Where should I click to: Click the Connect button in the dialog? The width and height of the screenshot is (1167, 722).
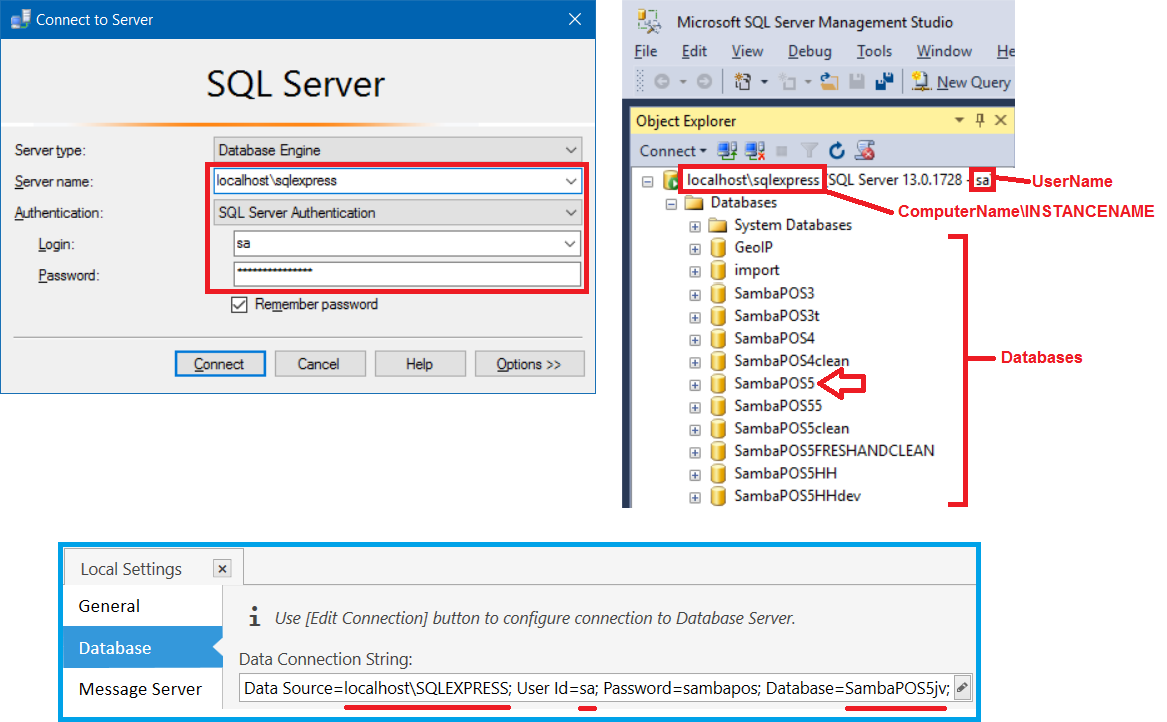[220, 364]
